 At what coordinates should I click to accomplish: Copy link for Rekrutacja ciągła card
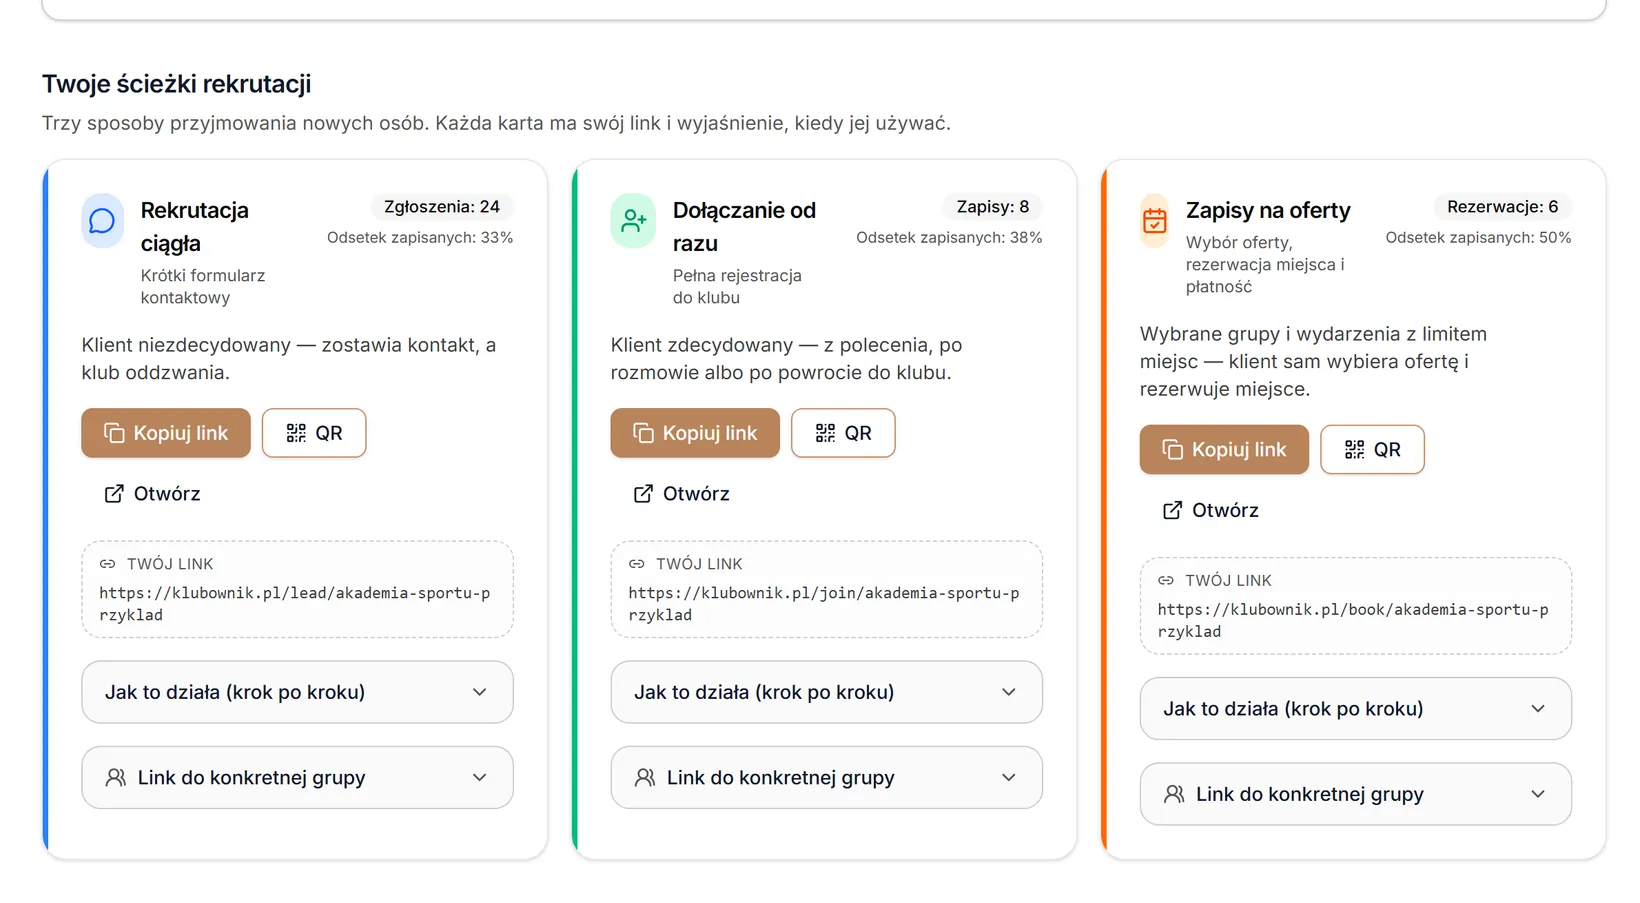click(166, 433)
